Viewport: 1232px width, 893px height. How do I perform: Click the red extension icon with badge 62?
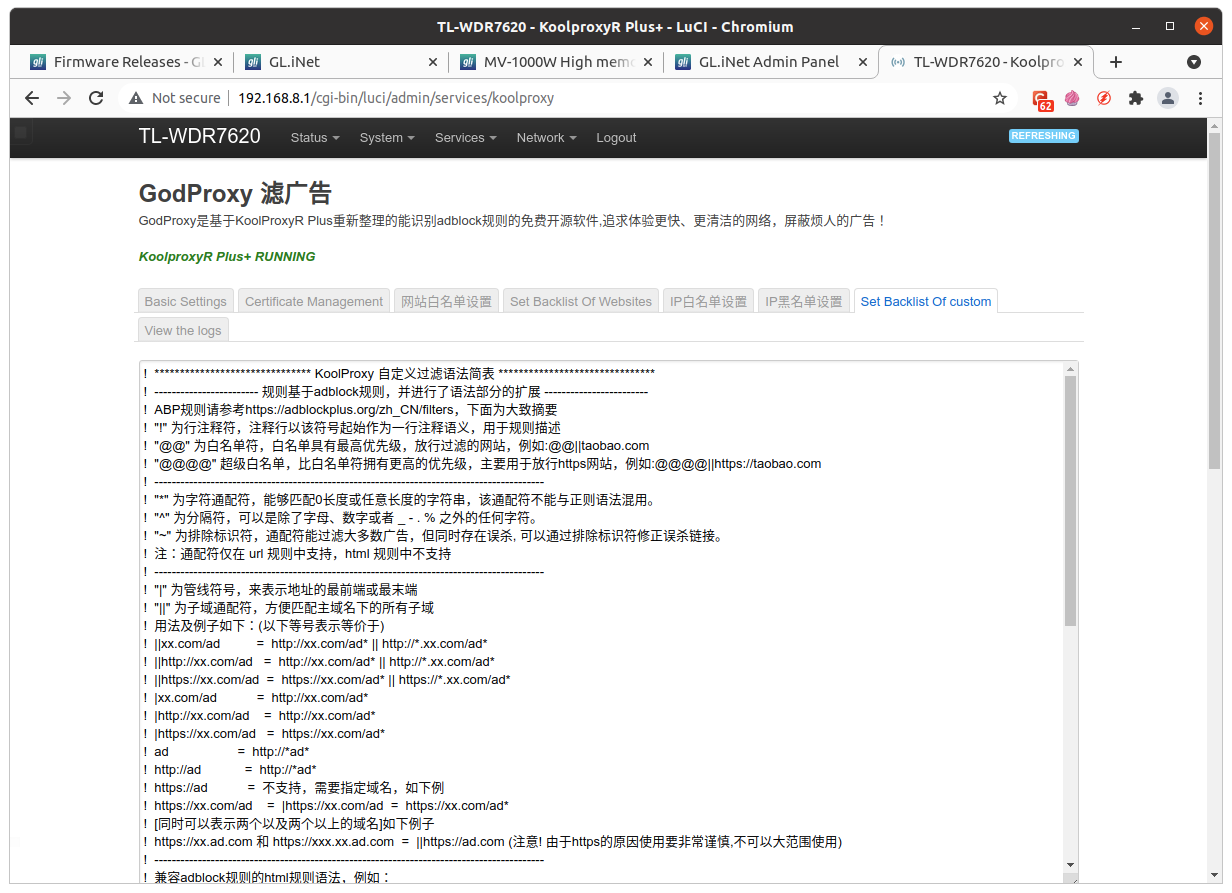click(x=1042, y=99)
